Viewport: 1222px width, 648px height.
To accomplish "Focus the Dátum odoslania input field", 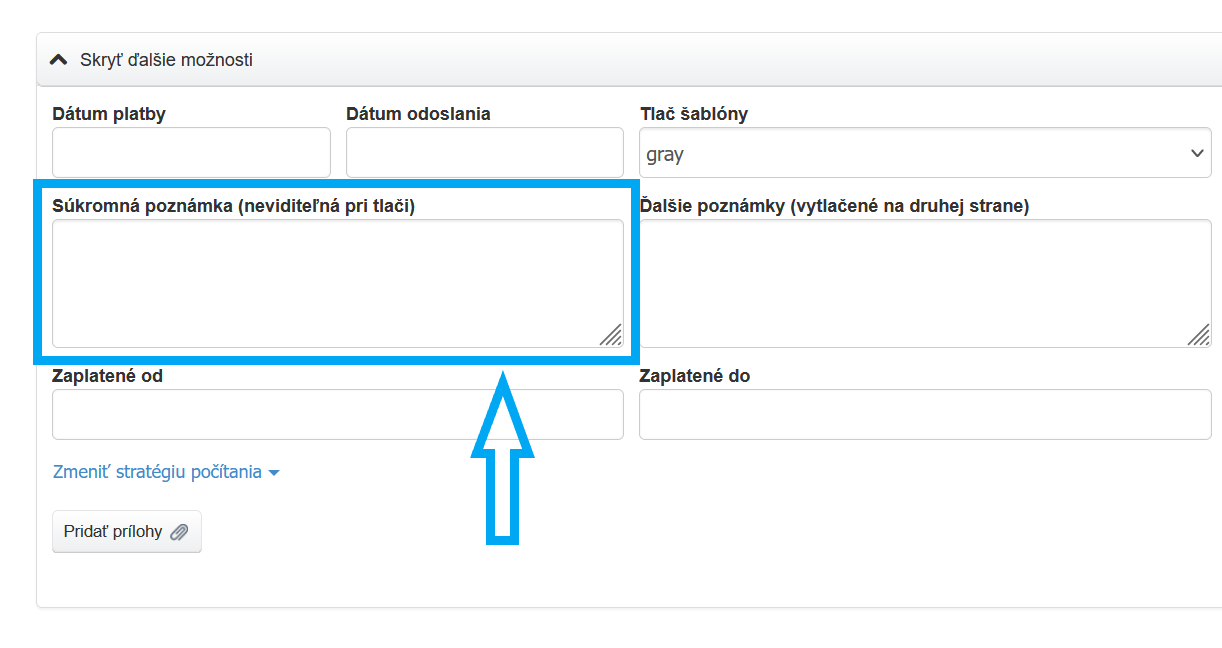I will point(484,153).
